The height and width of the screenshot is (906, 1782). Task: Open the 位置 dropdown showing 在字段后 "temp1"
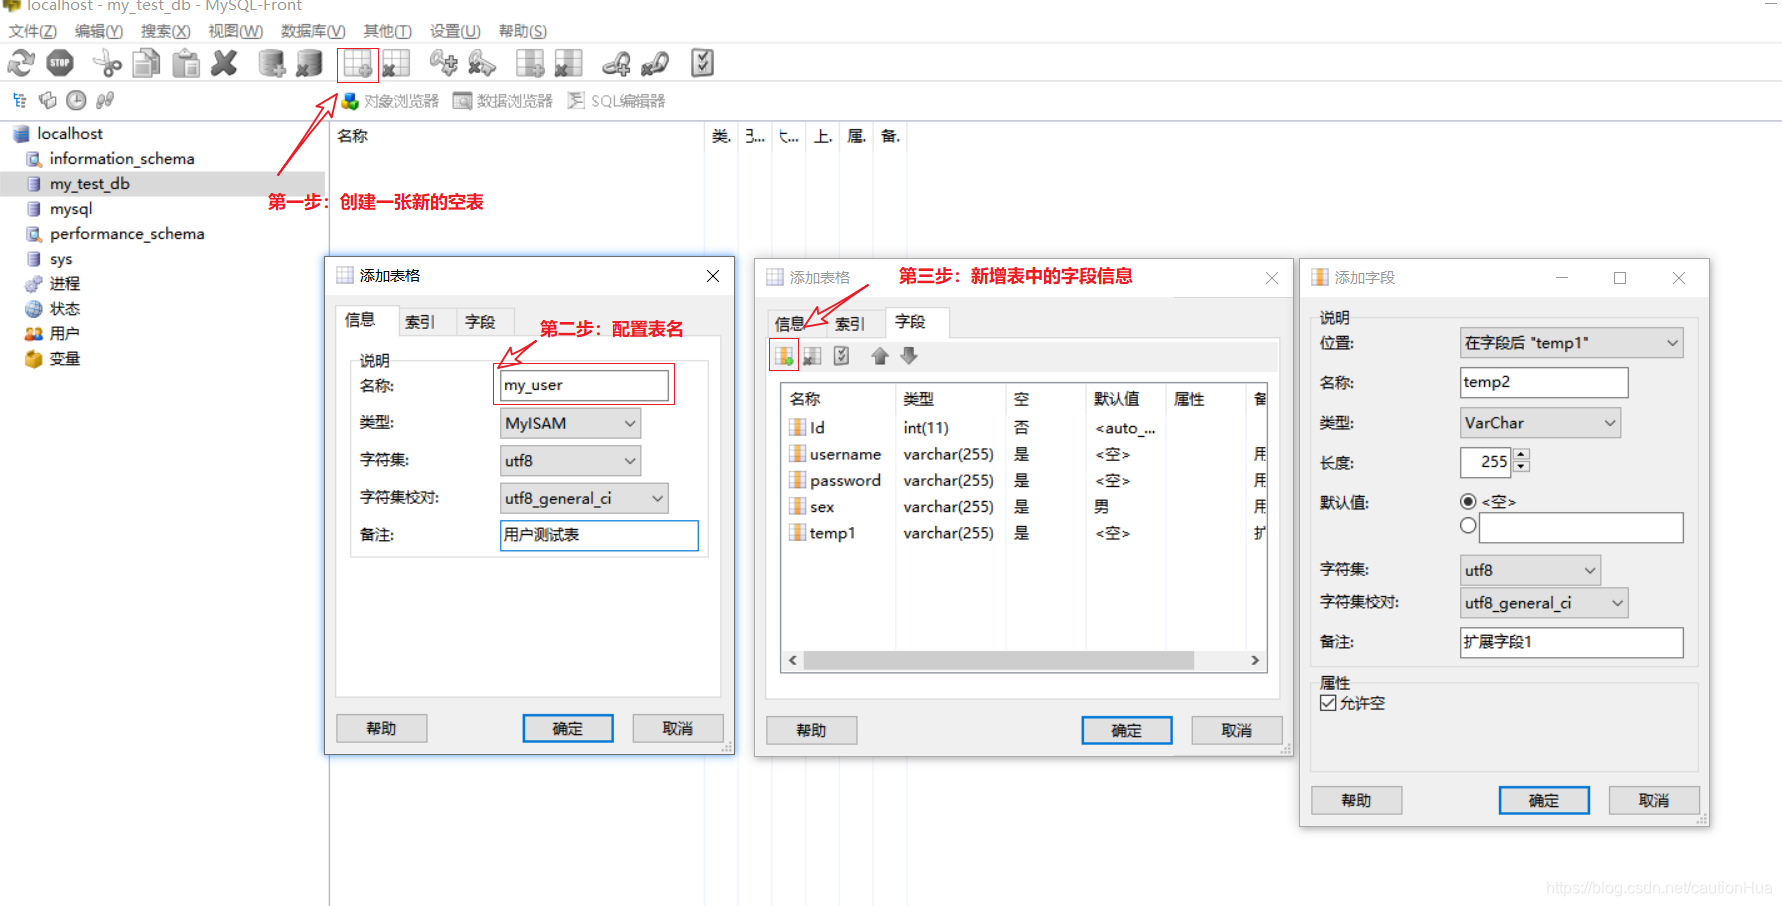click(x=1571, y=343)
